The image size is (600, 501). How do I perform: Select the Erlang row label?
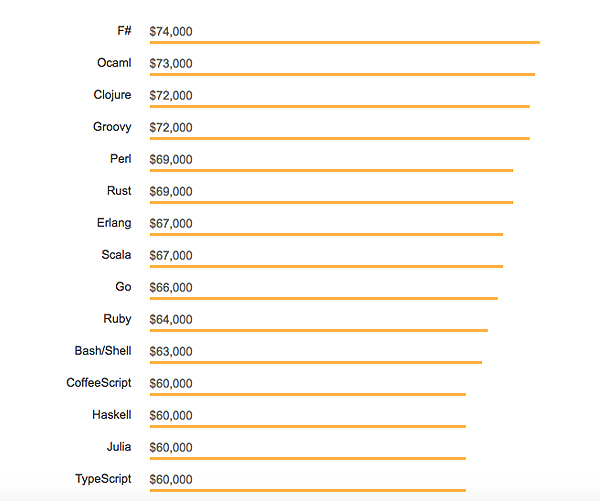(x=114, y=223)
